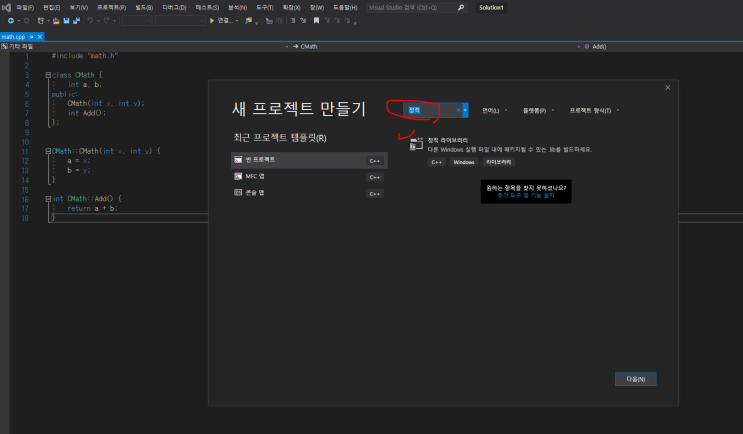Click the static library template icon
Viewport: 743px width, 434px height.
coord(416,144)
